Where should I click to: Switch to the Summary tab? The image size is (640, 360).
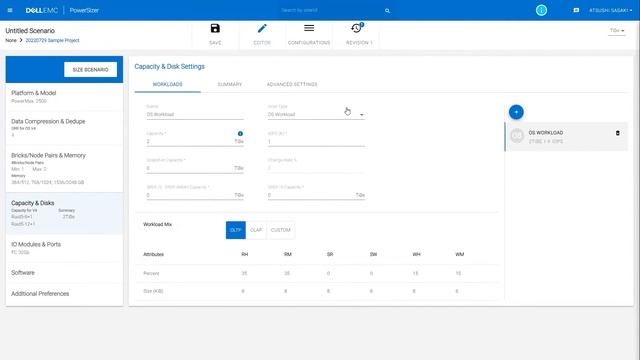[229, 84]
